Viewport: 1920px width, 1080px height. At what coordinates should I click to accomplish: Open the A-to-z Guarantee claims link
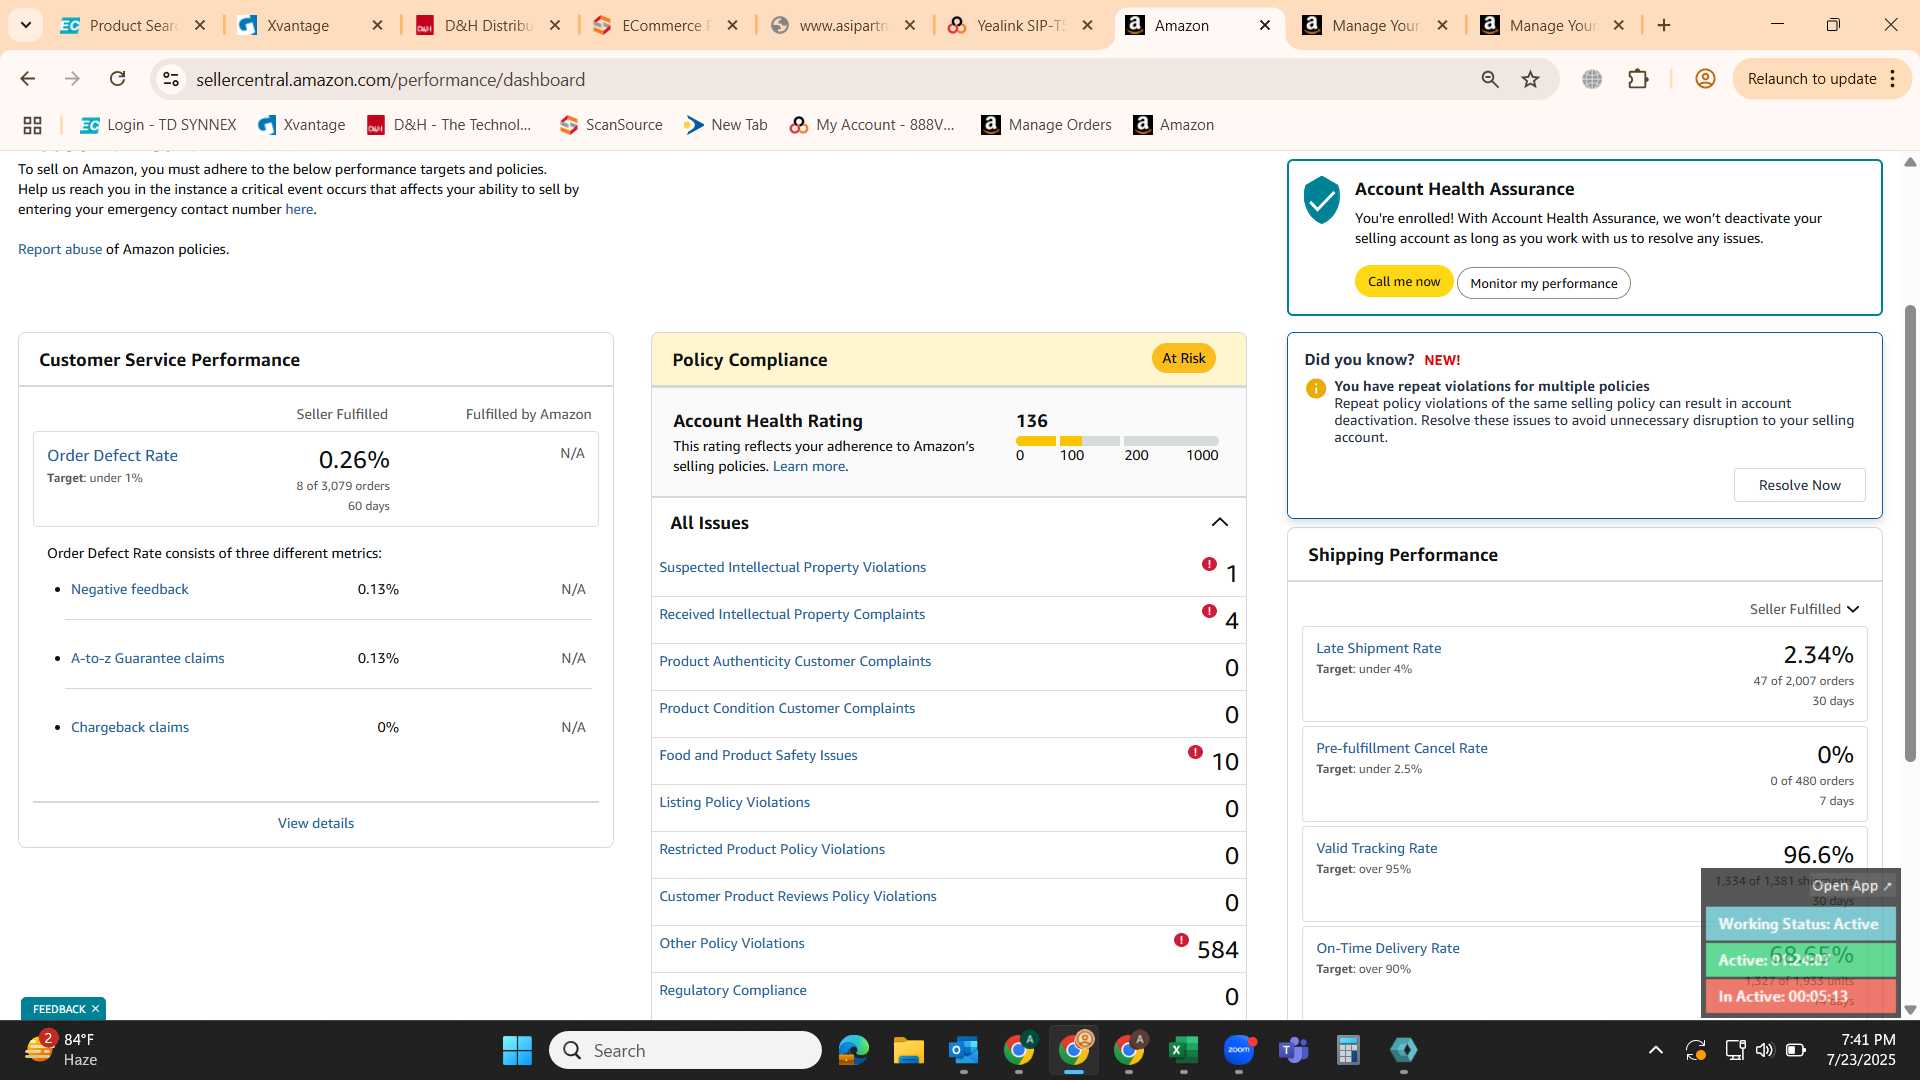click(x=148, y=658)
